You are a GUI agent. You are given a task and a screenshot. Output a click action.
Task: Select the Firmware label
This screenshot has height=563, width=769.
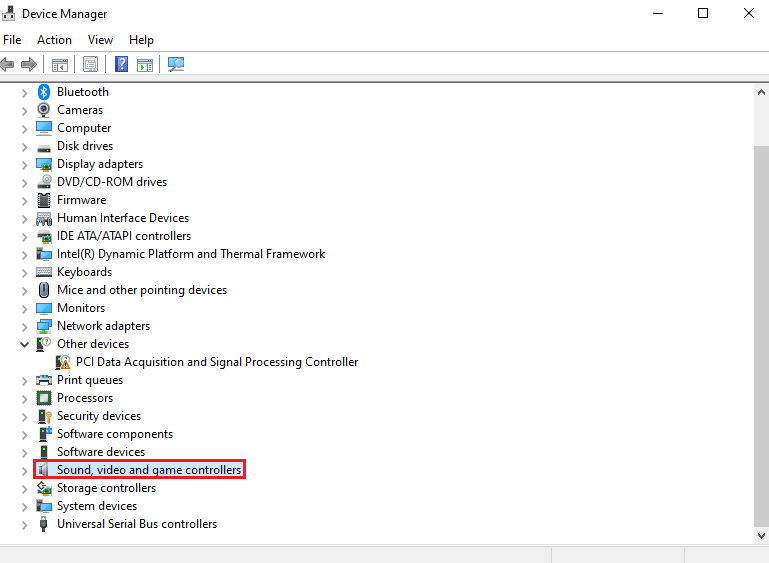(x=81, y=200)
